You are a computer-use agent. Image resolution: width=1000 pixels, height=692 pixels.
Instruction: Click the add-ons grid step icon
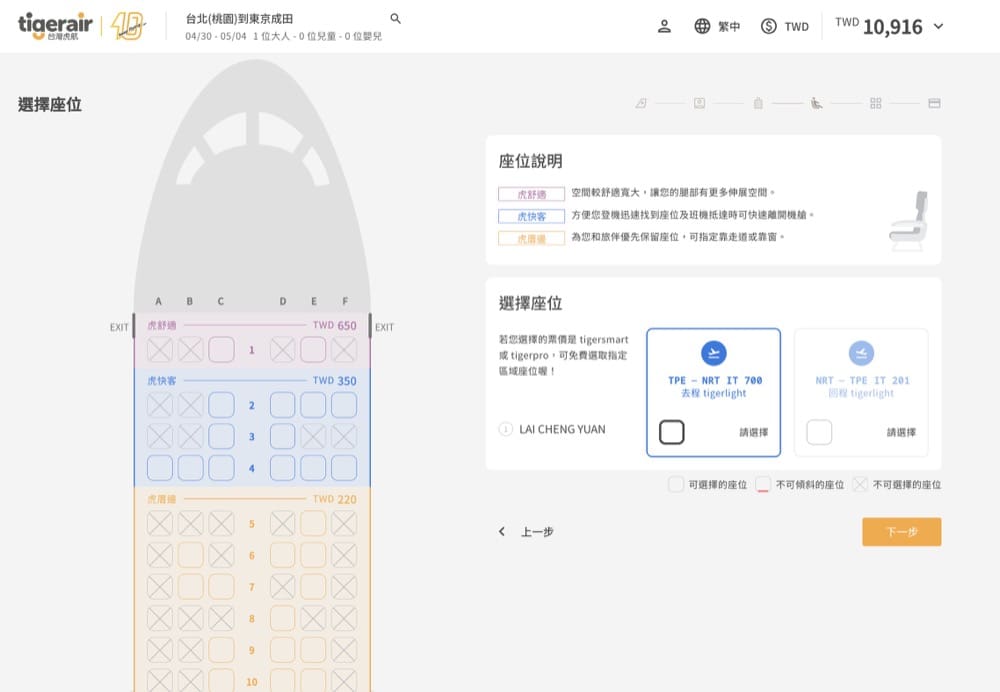[x=876, y=103]
